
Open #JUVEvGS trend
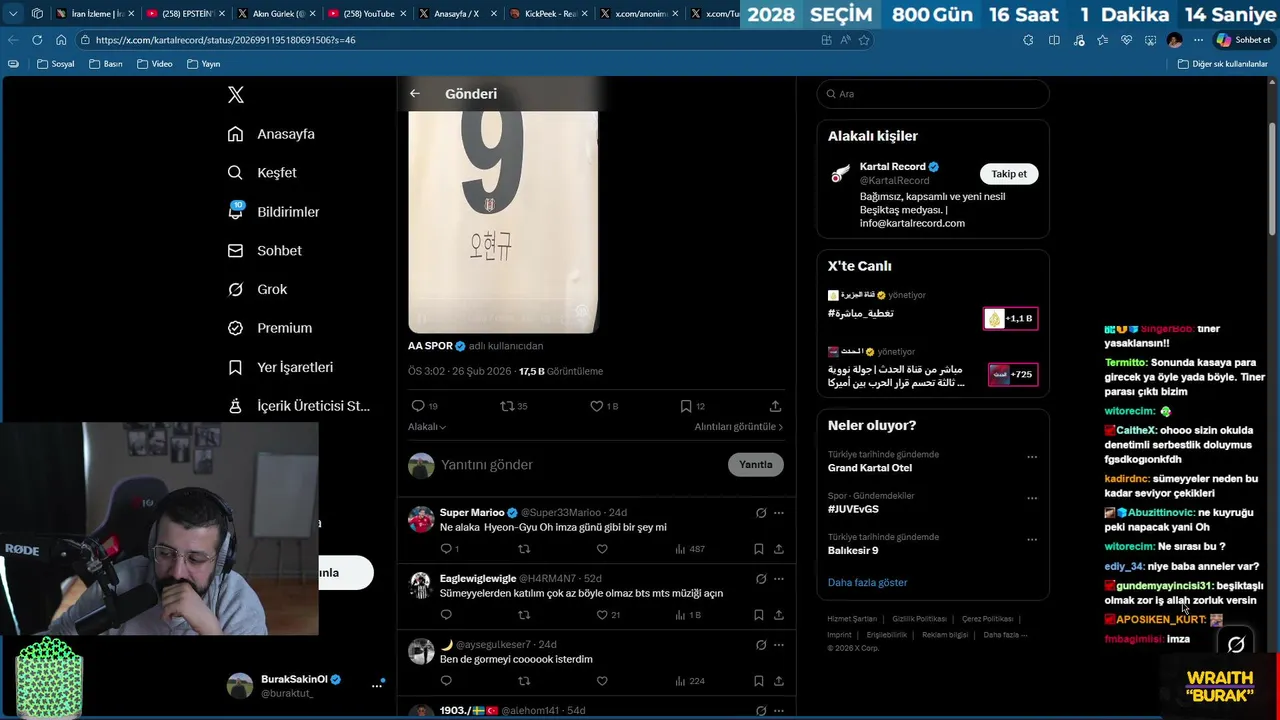[853, 509]
